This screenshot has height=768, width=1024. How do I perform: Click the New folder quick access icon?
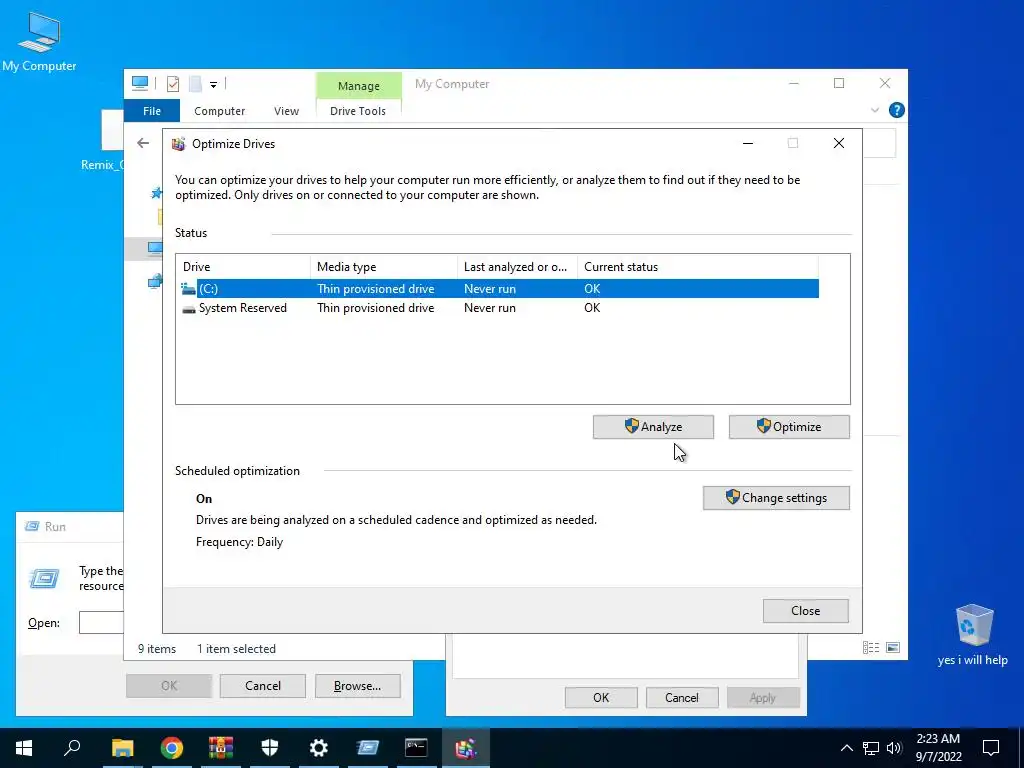point(195,84)
